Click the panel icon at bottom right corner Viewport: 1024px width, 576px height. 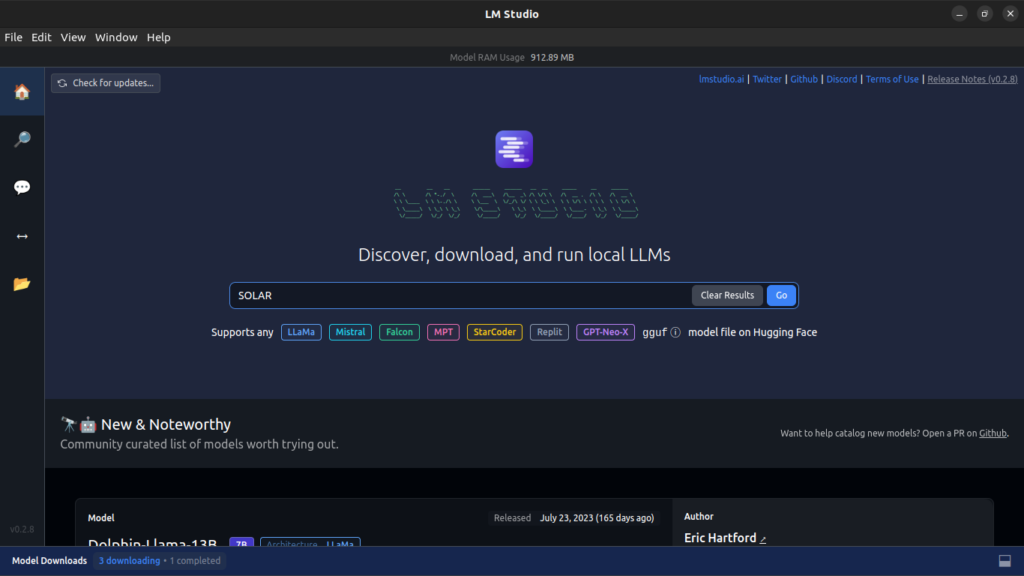pyautogui.click(x=1005, y=560)
